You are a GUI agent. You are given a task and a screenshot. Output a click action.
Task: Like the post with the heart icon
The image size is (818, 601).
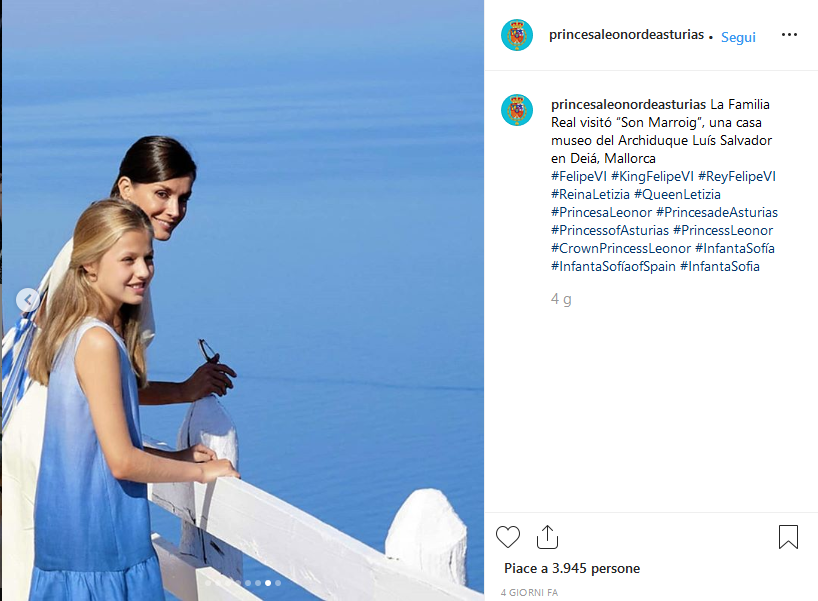pyautogui.click(x=508, y=537)
